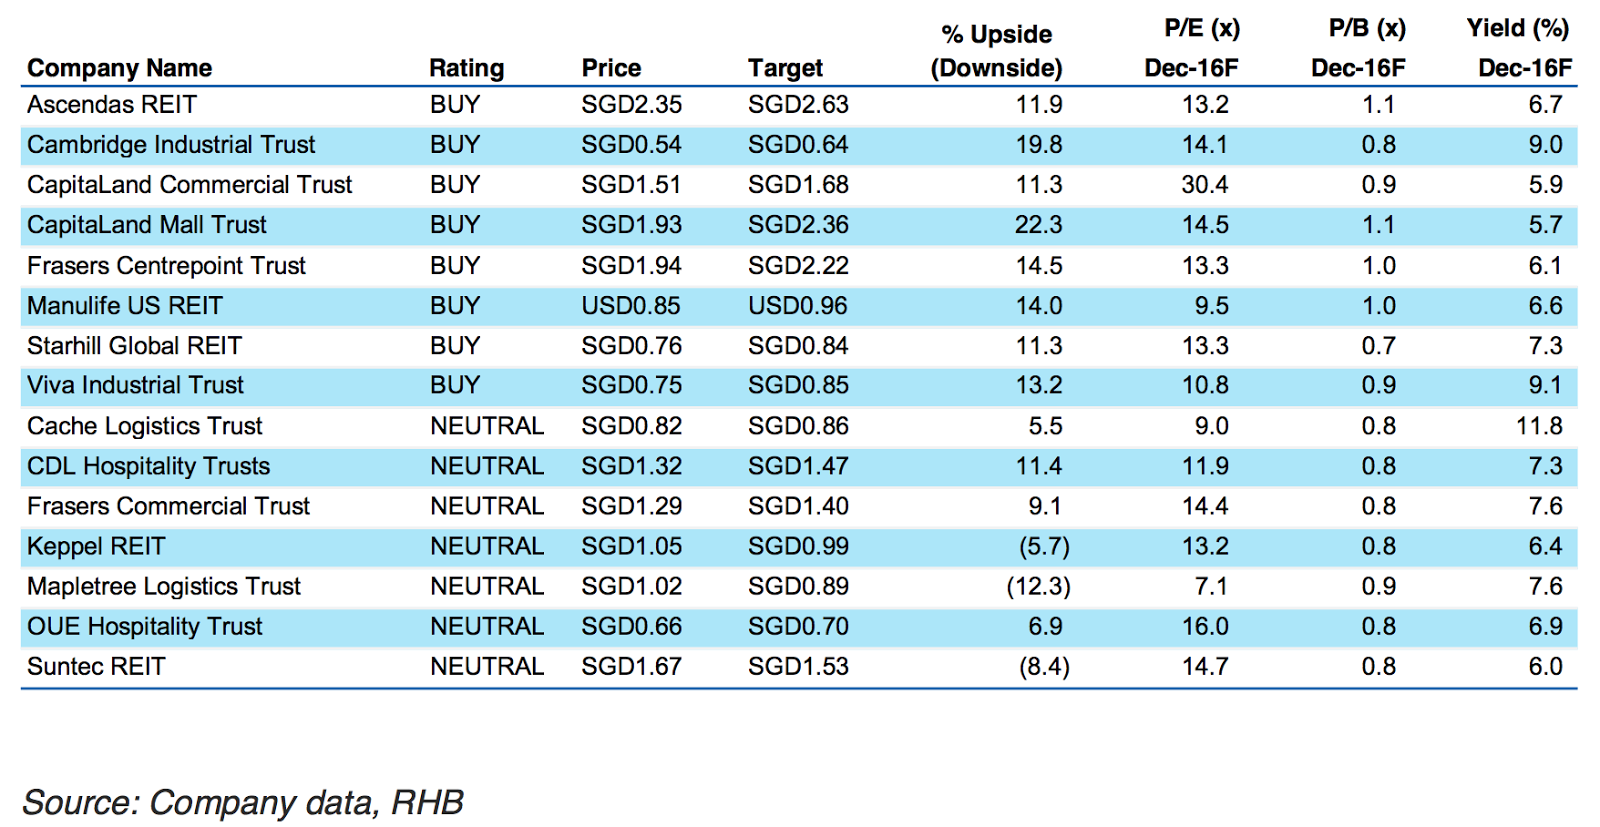
Task: Select Starhill Global REIT yield 7.3
Action: [x=1545, y=346]
